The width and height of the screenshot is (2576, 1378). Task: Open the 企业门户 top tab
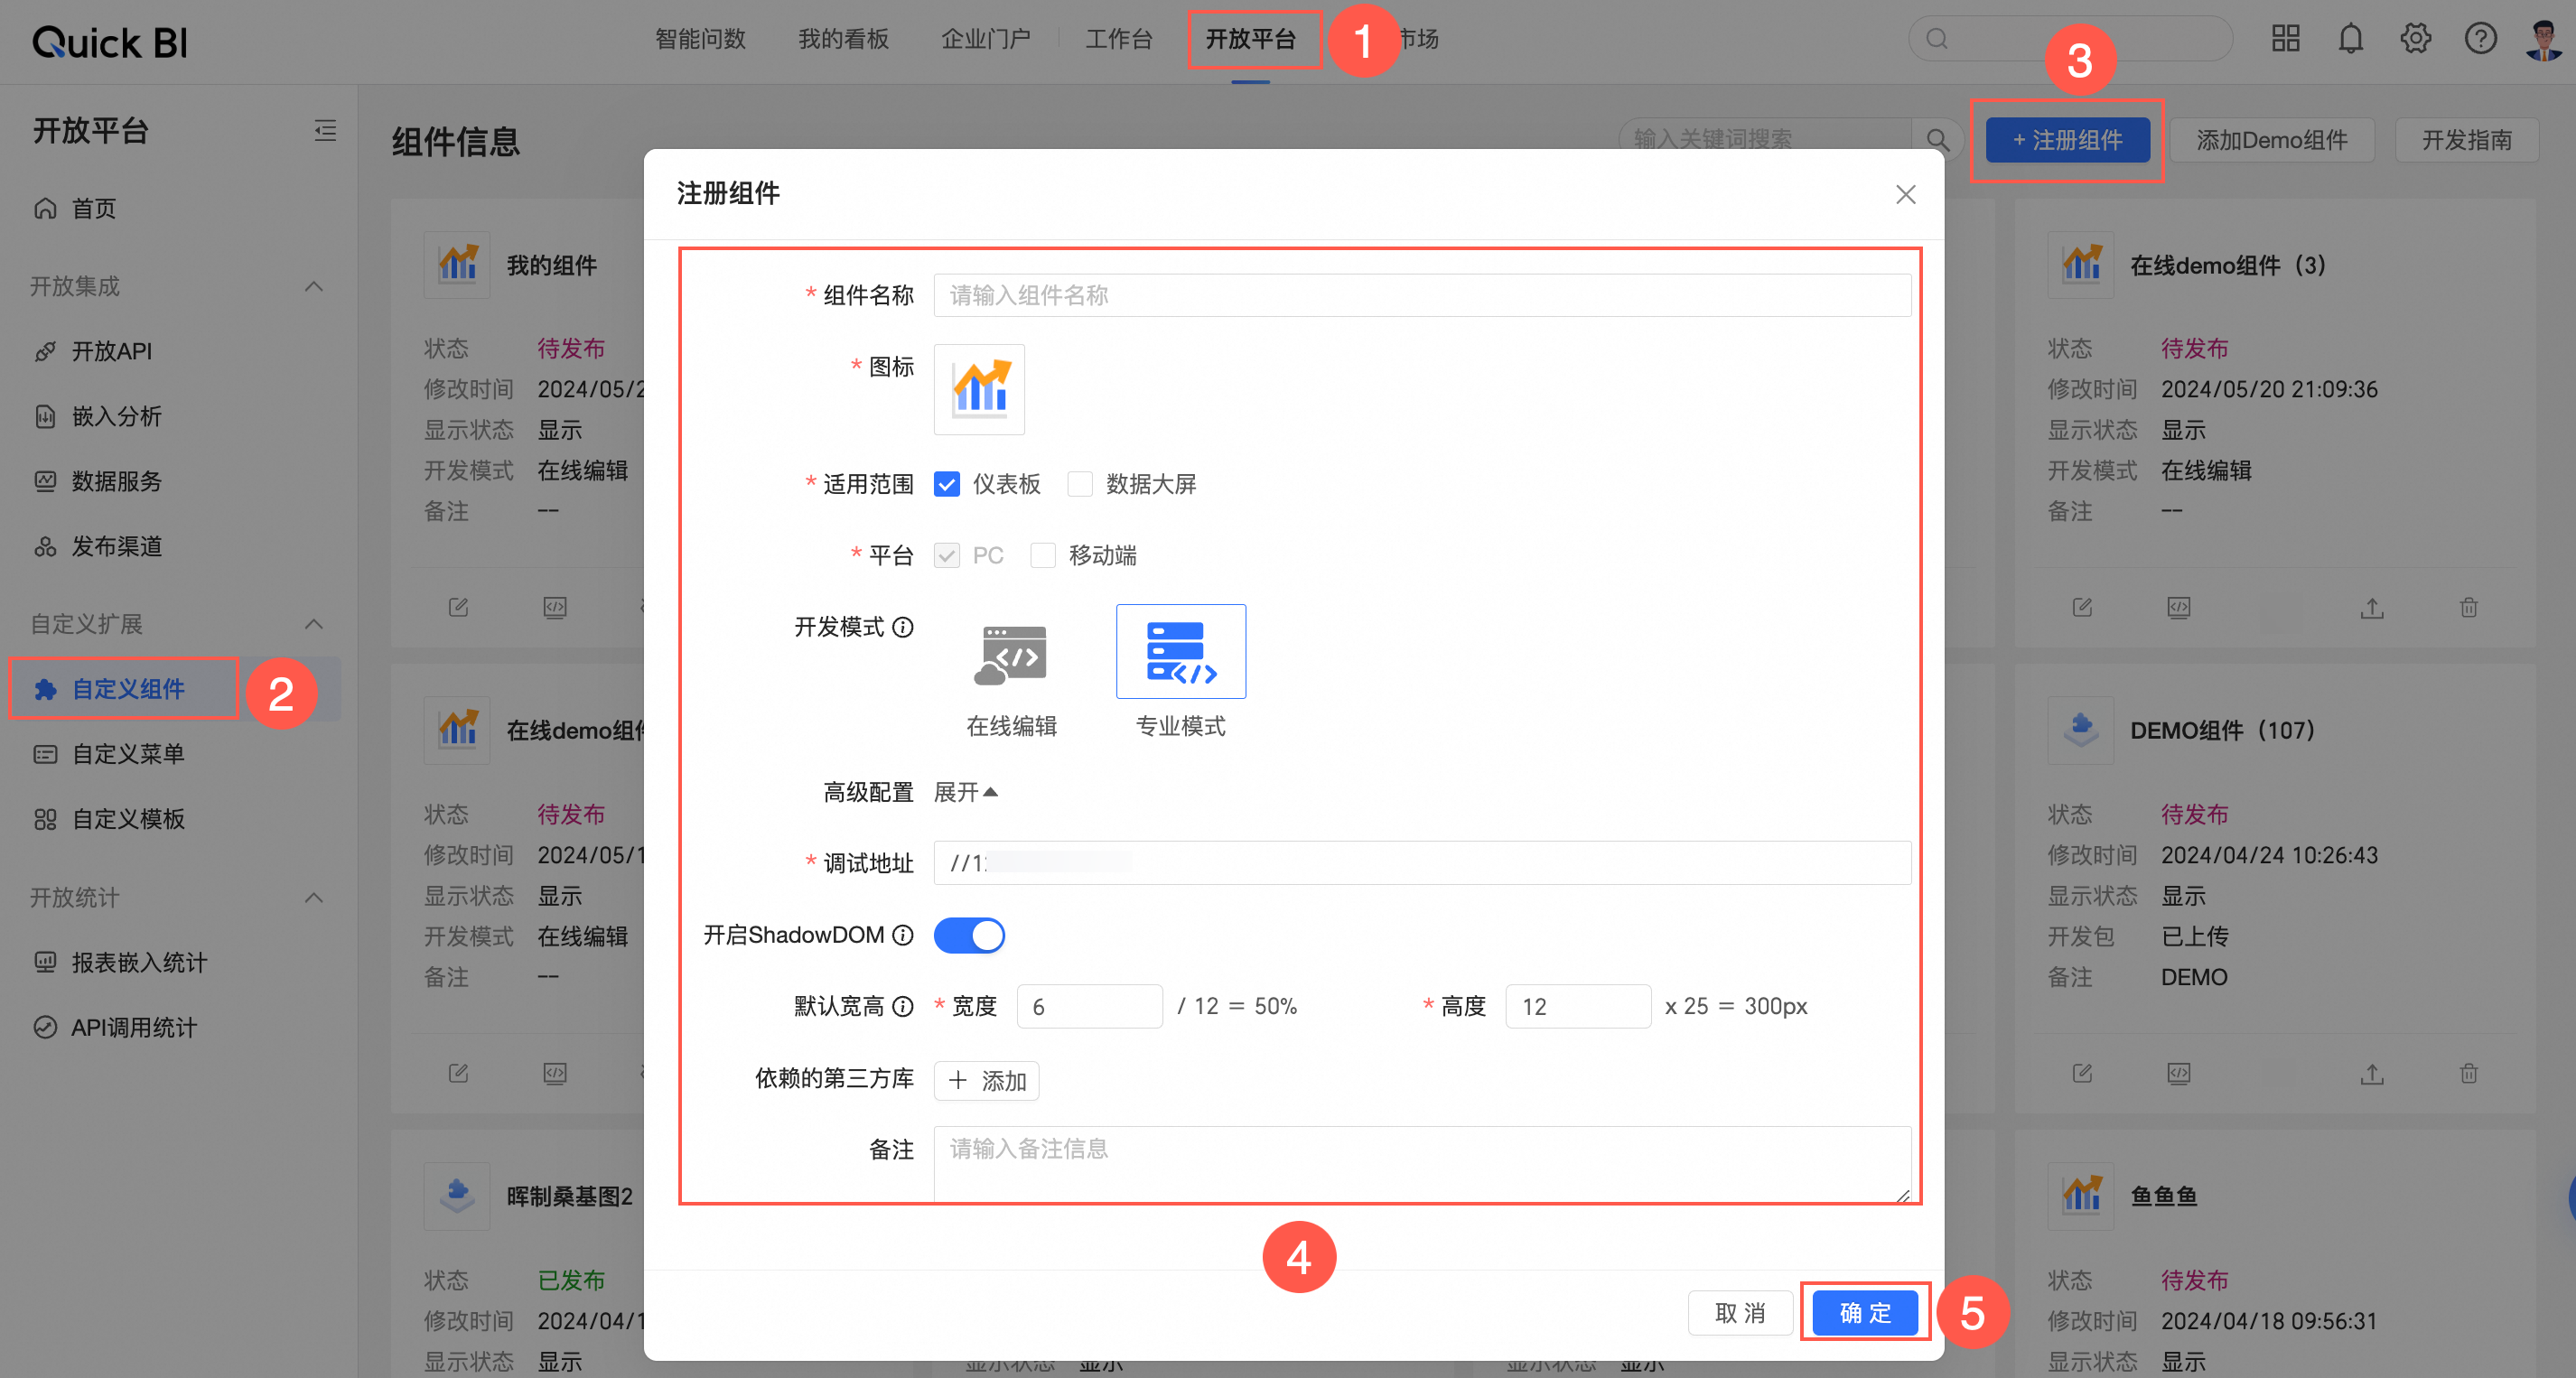(985, 39)
